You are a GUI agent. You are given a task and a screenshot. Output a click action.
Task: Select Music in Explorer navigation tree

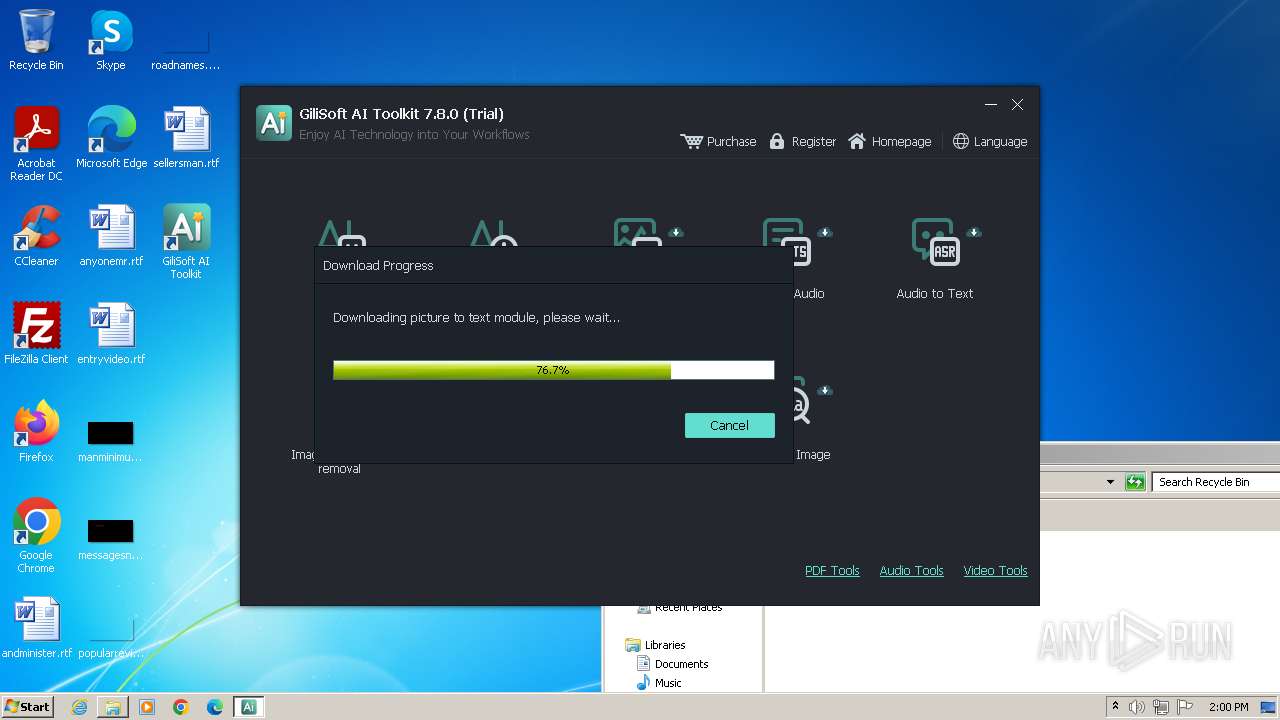[667, 683]
